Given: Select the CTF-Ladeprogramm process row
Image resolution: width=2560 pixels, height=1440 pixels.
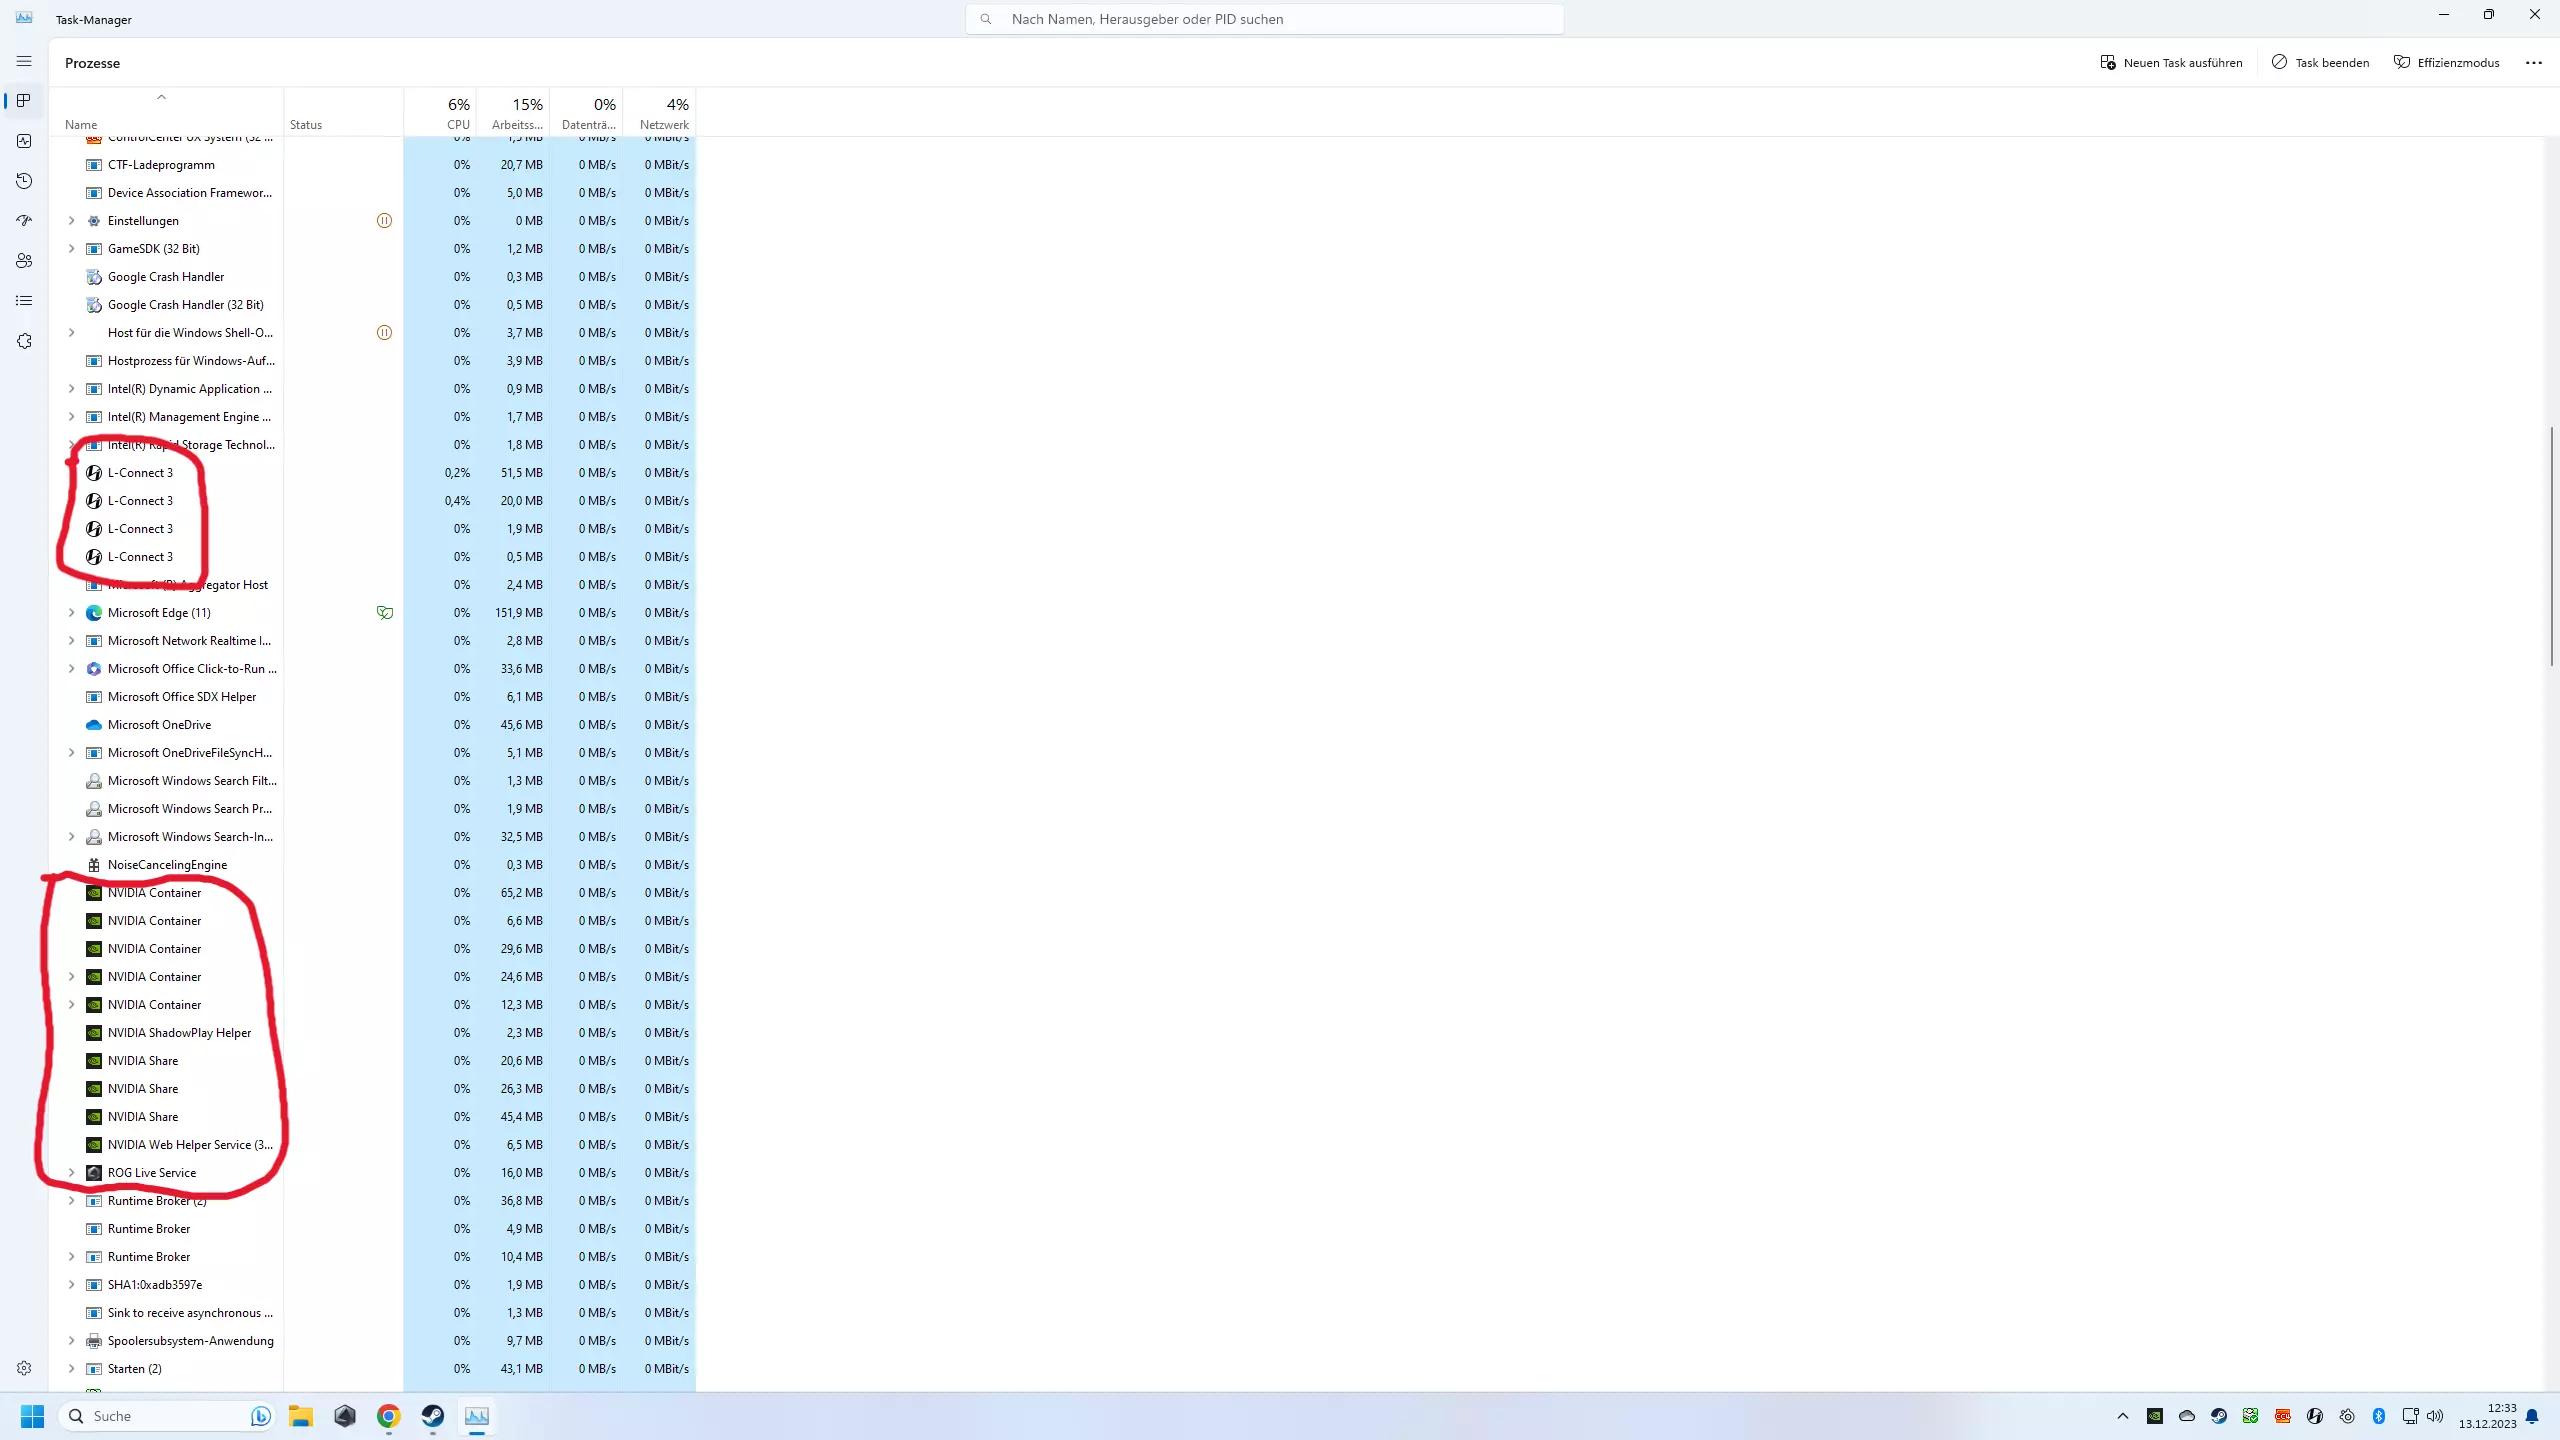Looking at the screenshot, I should coord(372,165).
